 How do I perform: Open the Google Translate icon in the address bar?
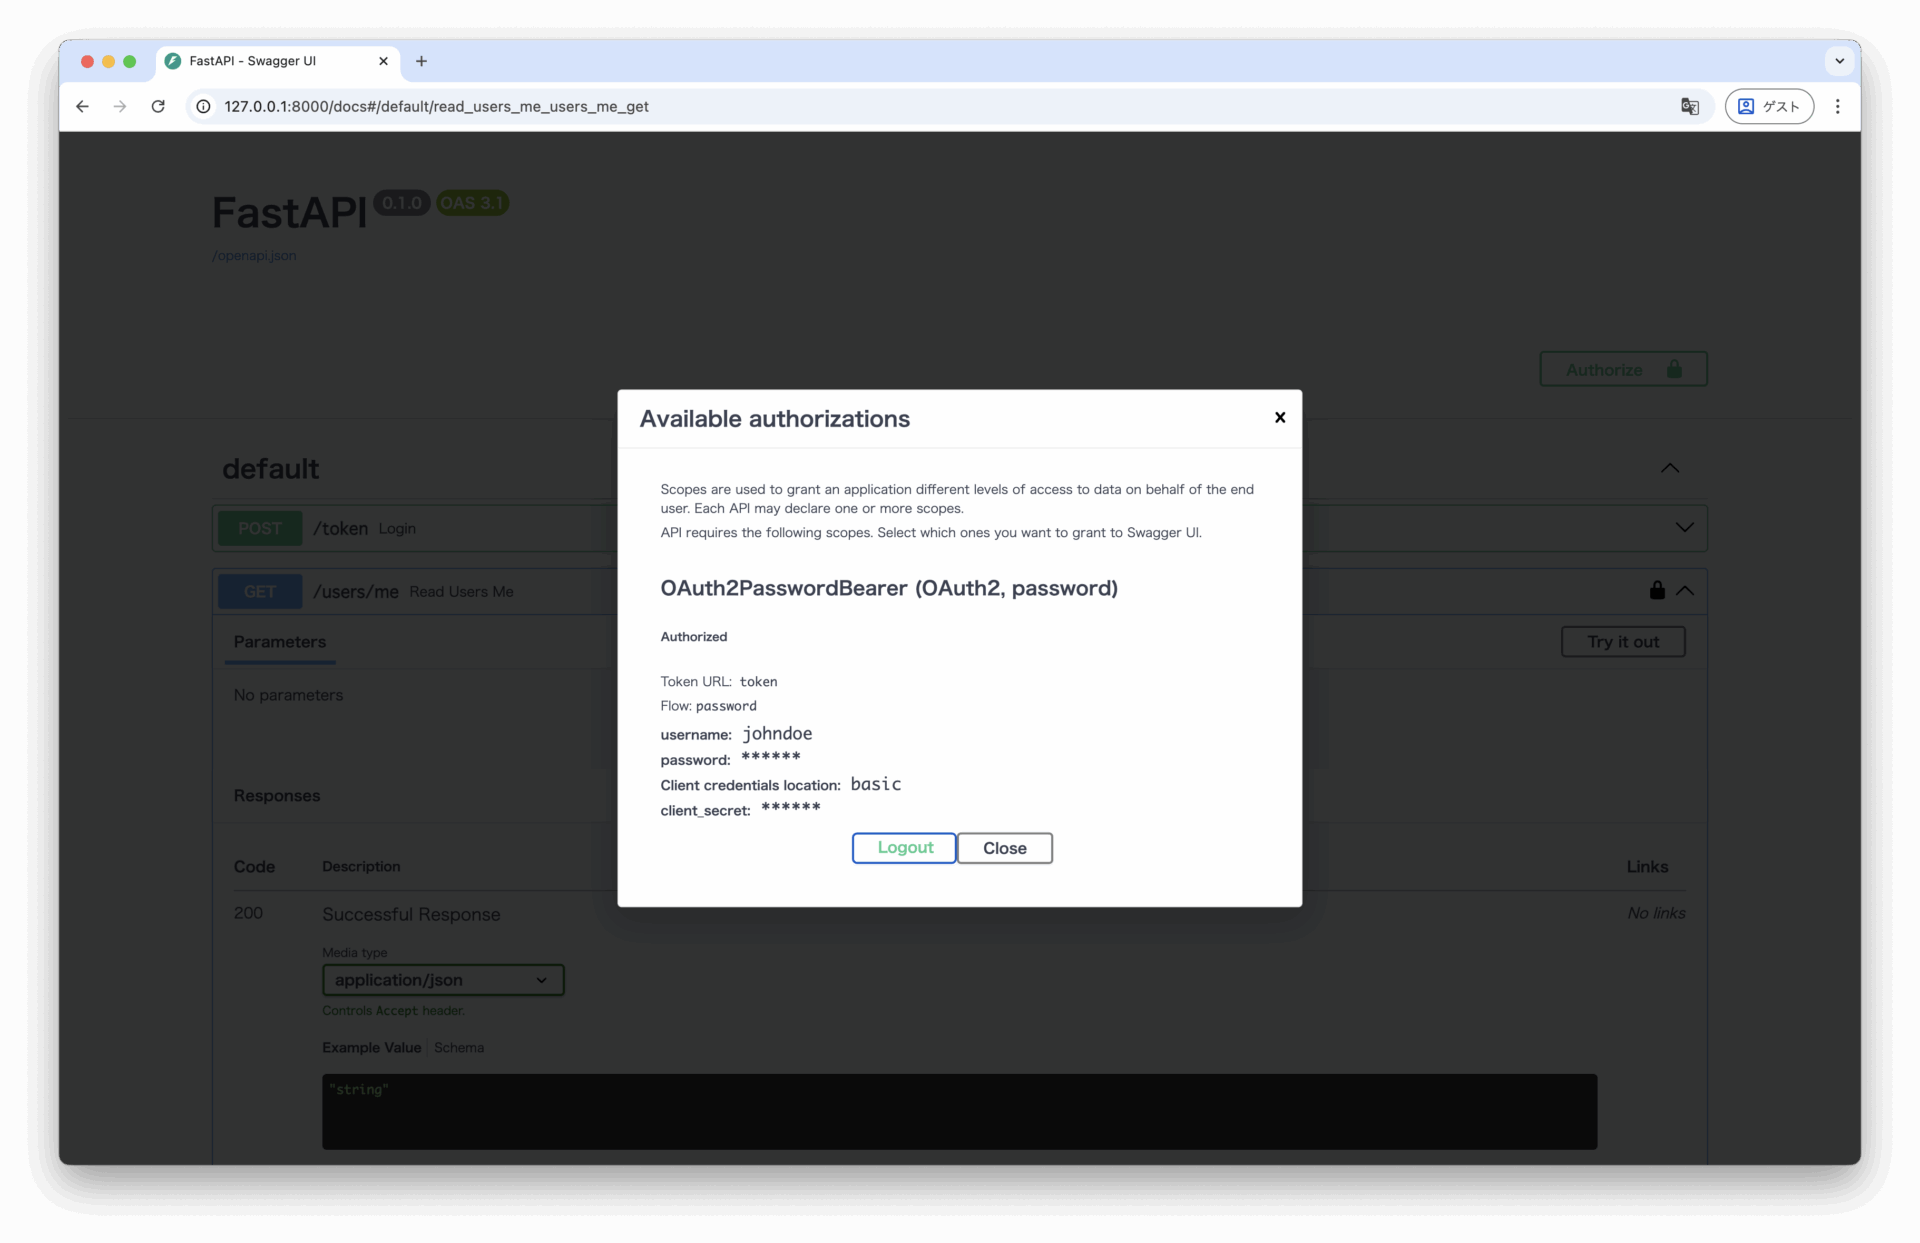click(x=1689, y=106)
